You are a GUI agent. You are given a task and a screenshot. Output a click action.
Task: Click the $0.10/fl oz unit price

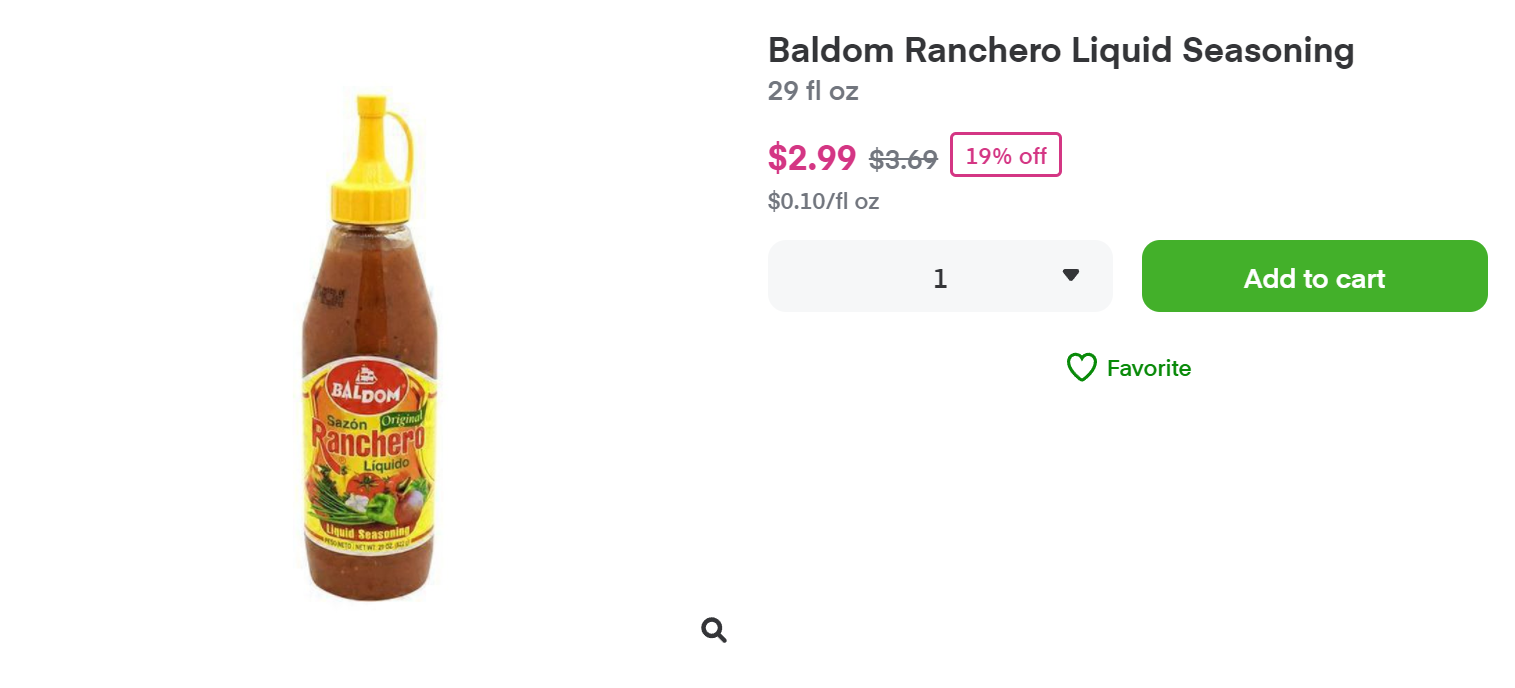point(823,201)
